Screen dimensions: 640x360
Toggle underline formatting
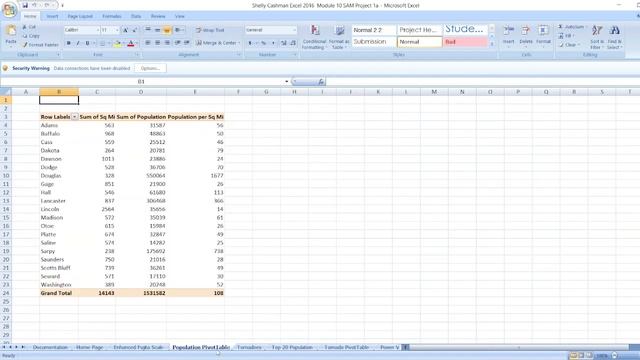point(87,43)
